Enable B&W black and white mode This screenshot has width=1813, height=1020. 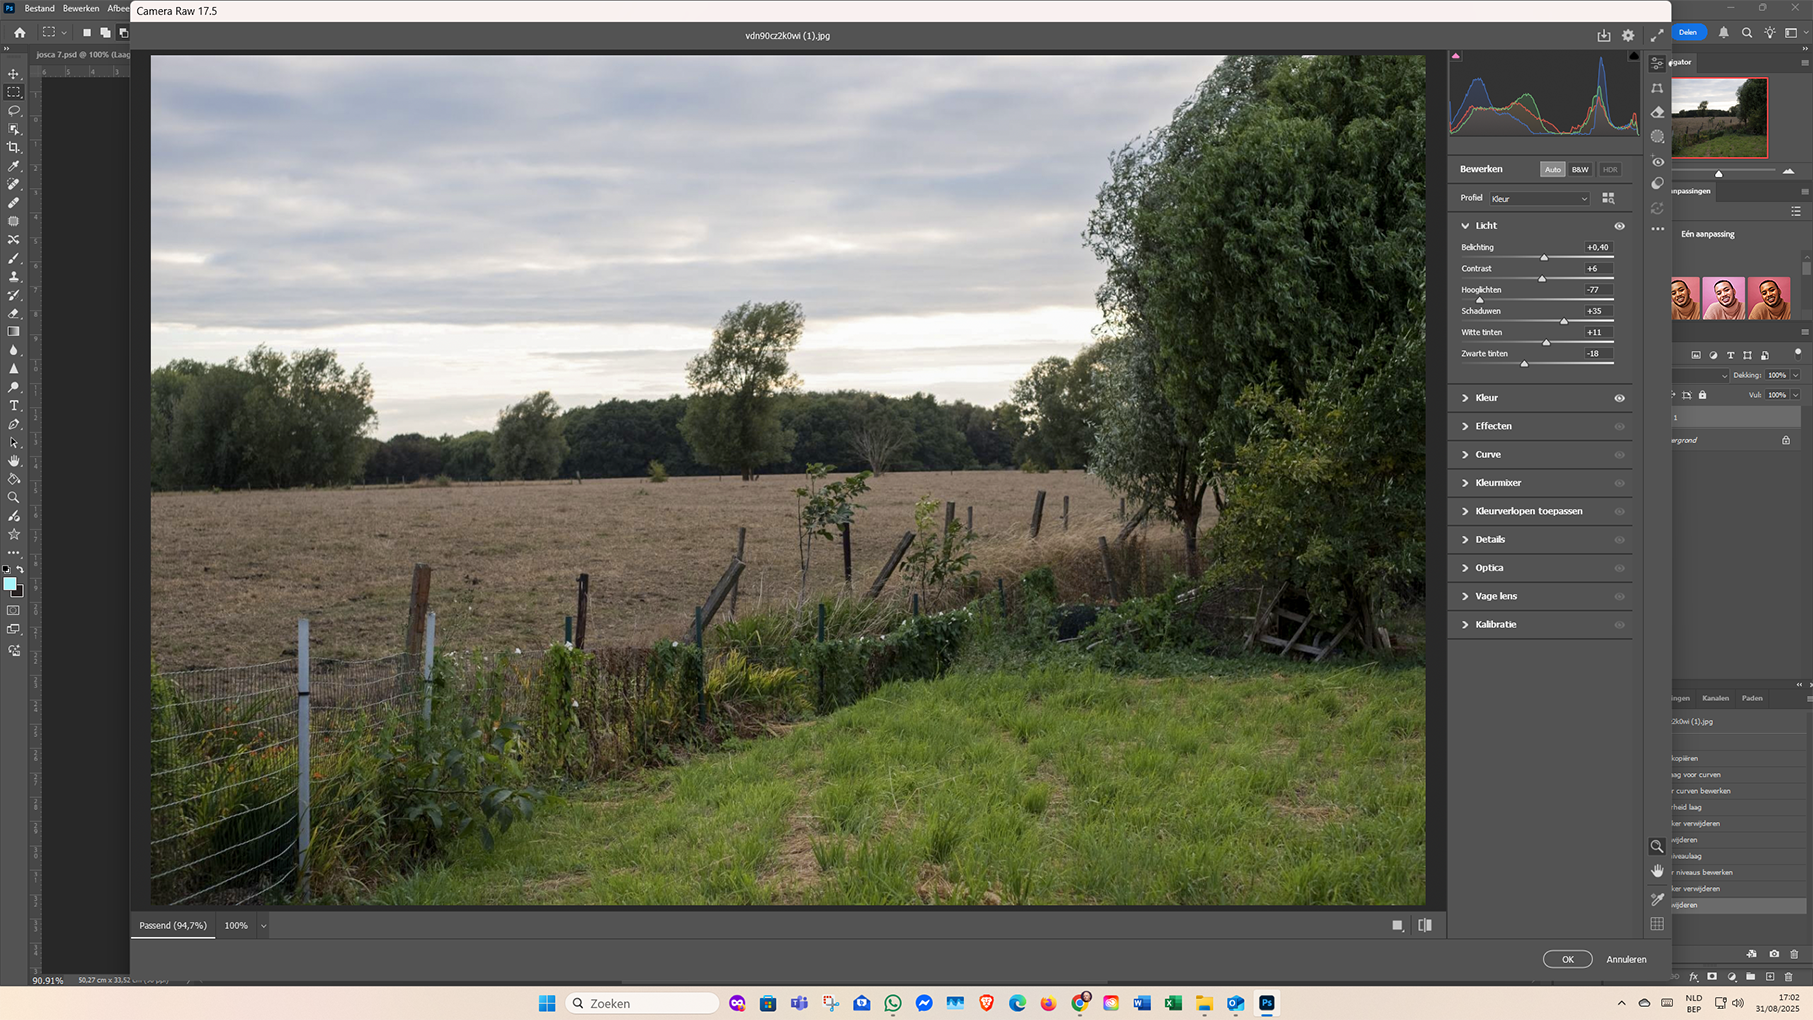point(1579,170)
